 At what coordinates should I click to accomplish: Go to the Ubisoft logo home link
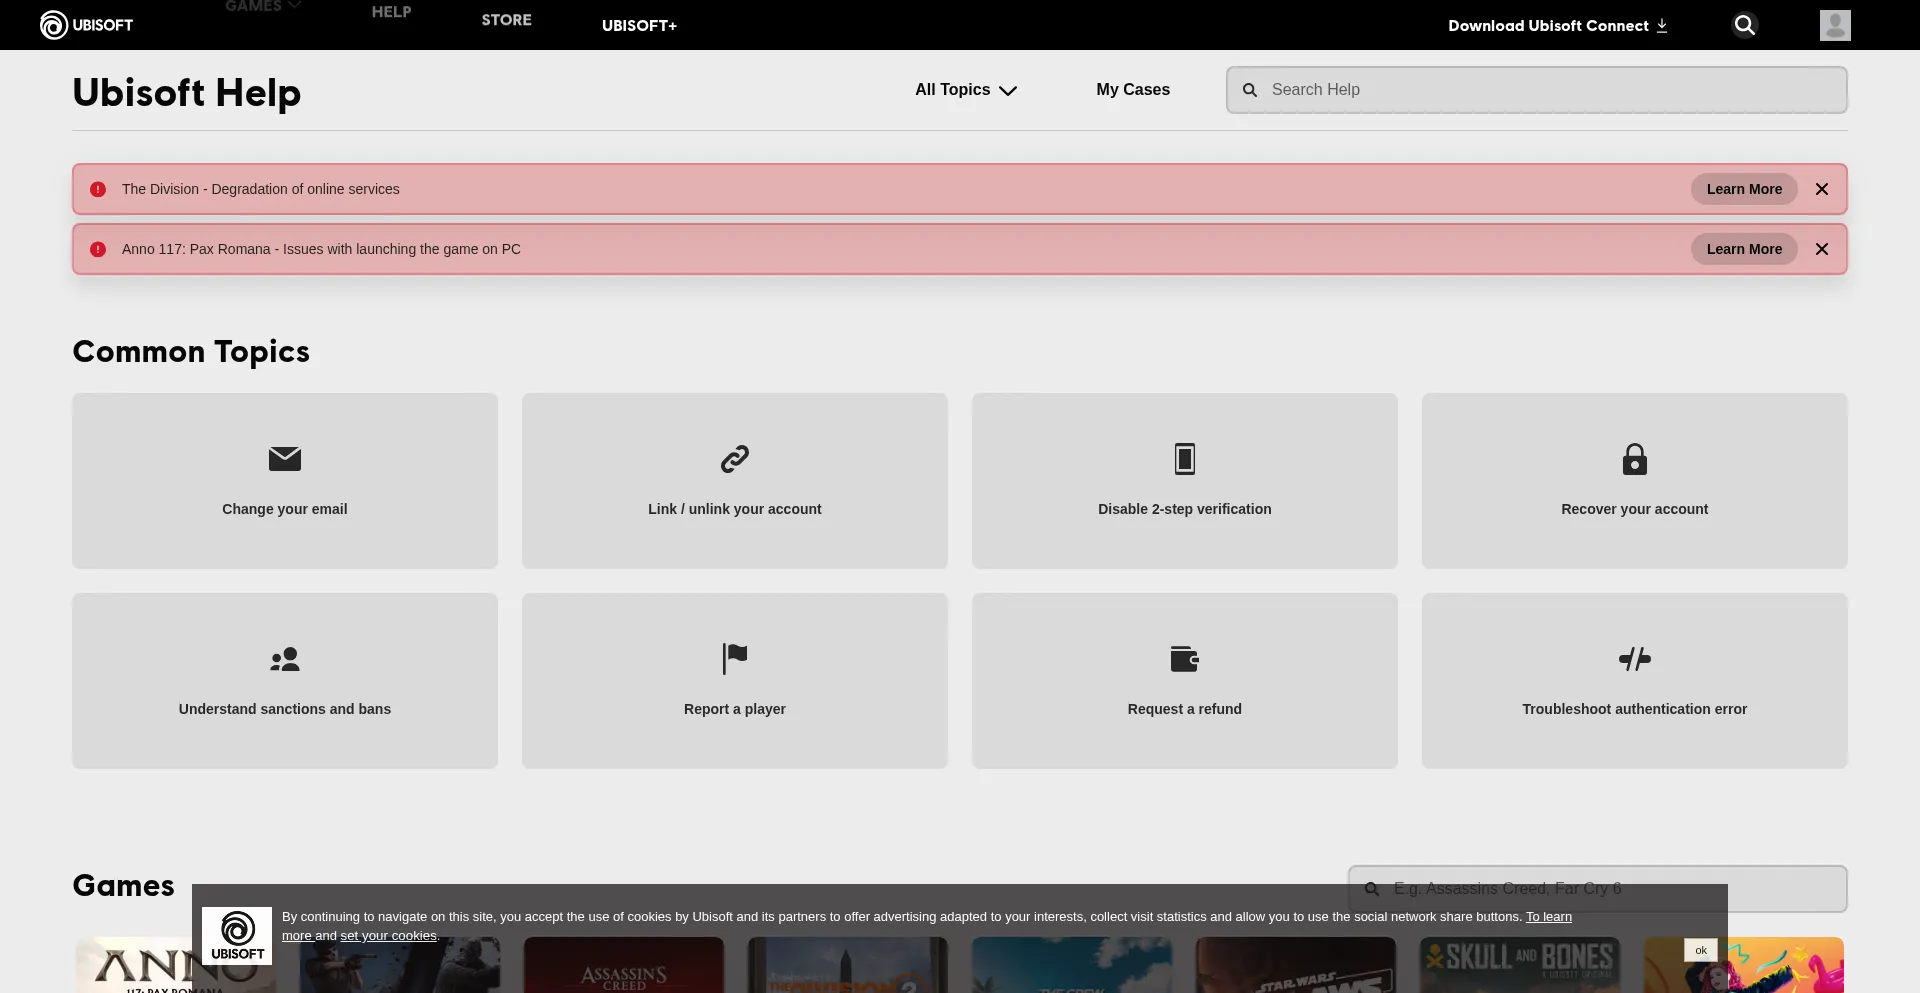[86, 25]
